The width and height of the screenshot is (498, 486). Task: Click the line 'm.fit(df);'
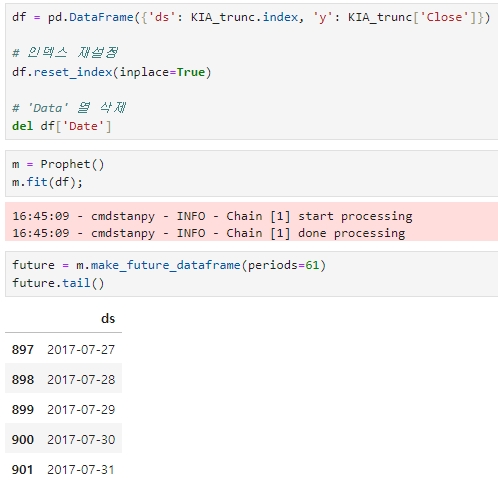pyautogui.click(x=47, y=182)
